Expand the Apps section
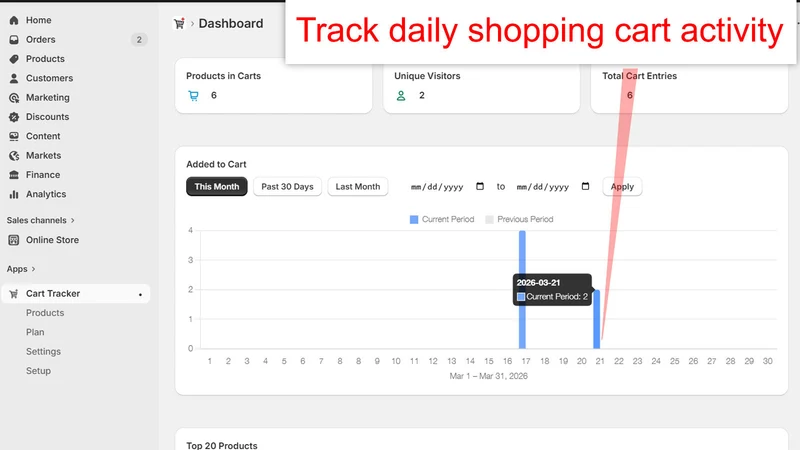Viewport: 800px width, 450px height. [21, 269]
